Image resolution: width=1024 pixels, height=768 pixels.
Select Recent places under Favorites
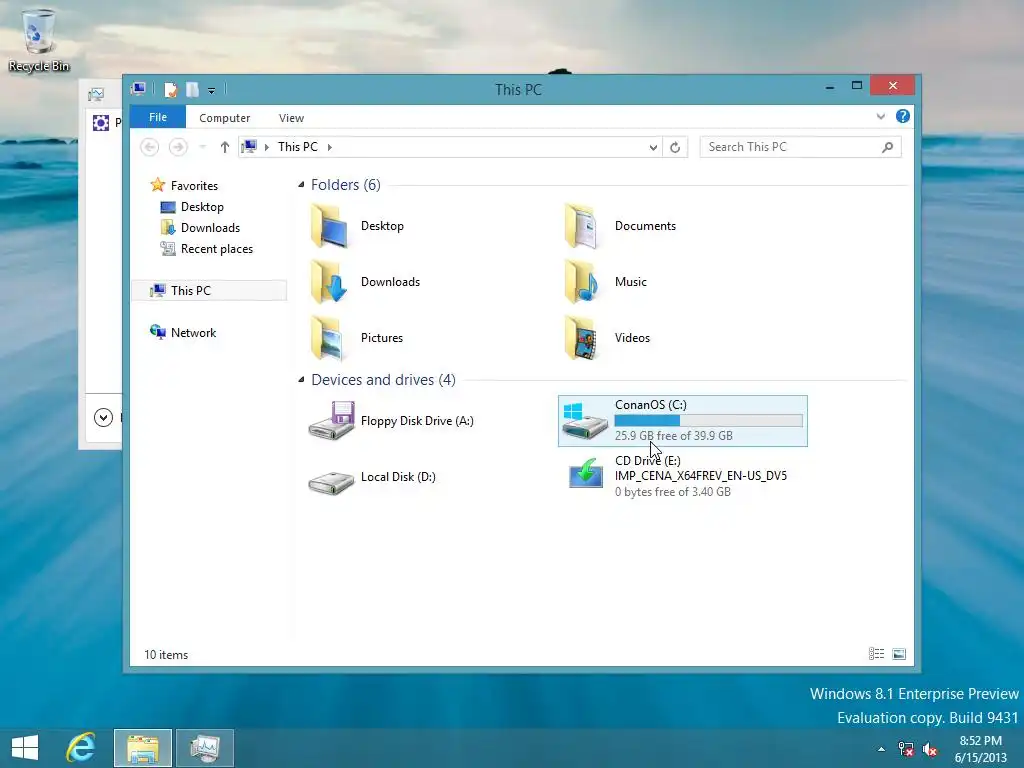(x=206, y=249)
